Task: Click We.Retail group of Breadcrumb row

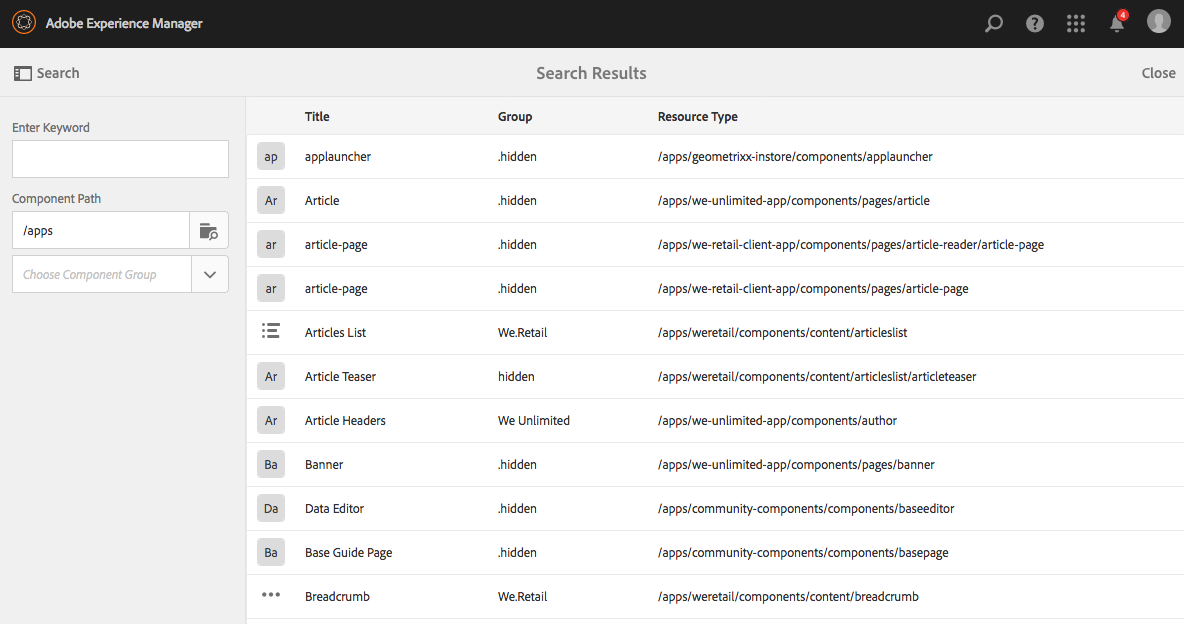Action: [523, 596]
